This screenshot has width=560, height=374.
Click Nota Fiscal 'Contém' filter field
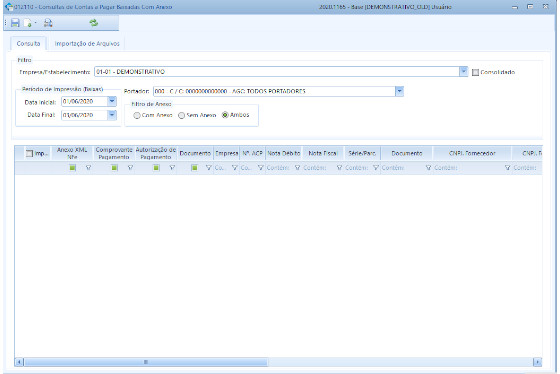[x=320, y=168]
